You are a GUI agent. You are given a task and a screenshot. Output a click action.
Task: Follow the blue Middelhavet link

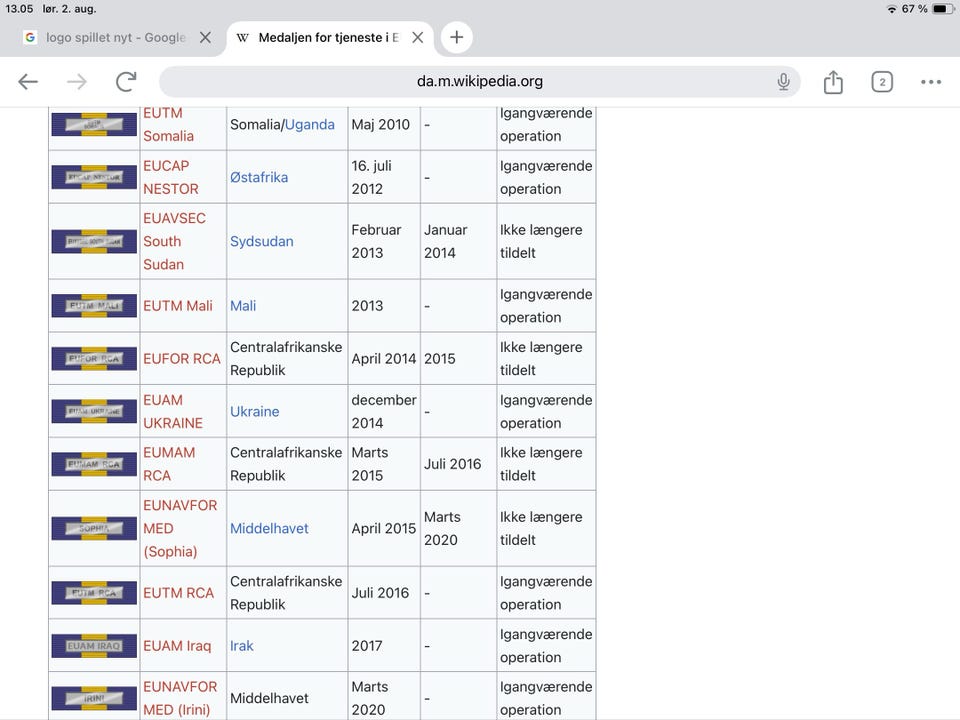(x=269, y=528)
